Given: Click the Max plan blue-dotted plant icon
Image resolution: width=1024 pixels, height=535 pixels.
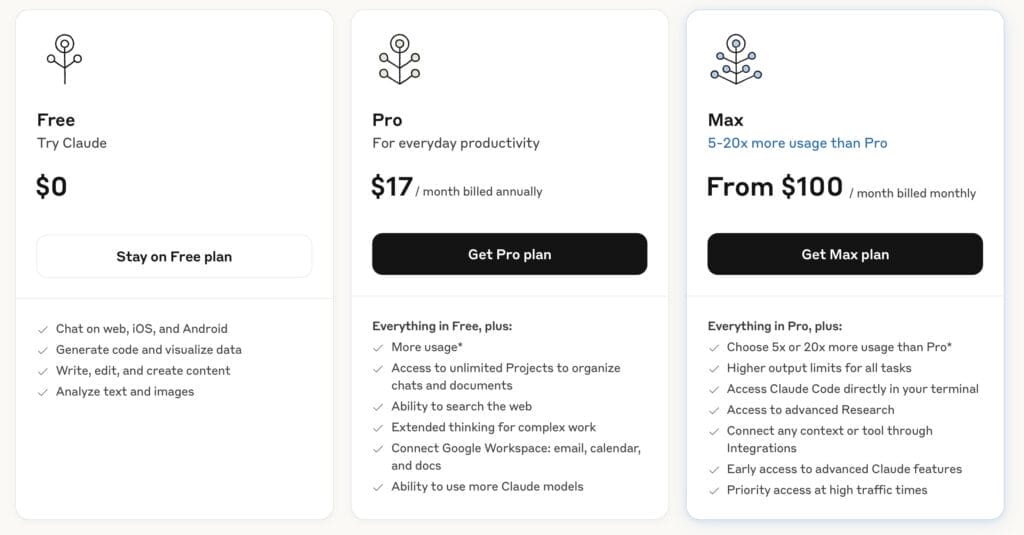Looking at the screenshot, I should pos(736,59).
